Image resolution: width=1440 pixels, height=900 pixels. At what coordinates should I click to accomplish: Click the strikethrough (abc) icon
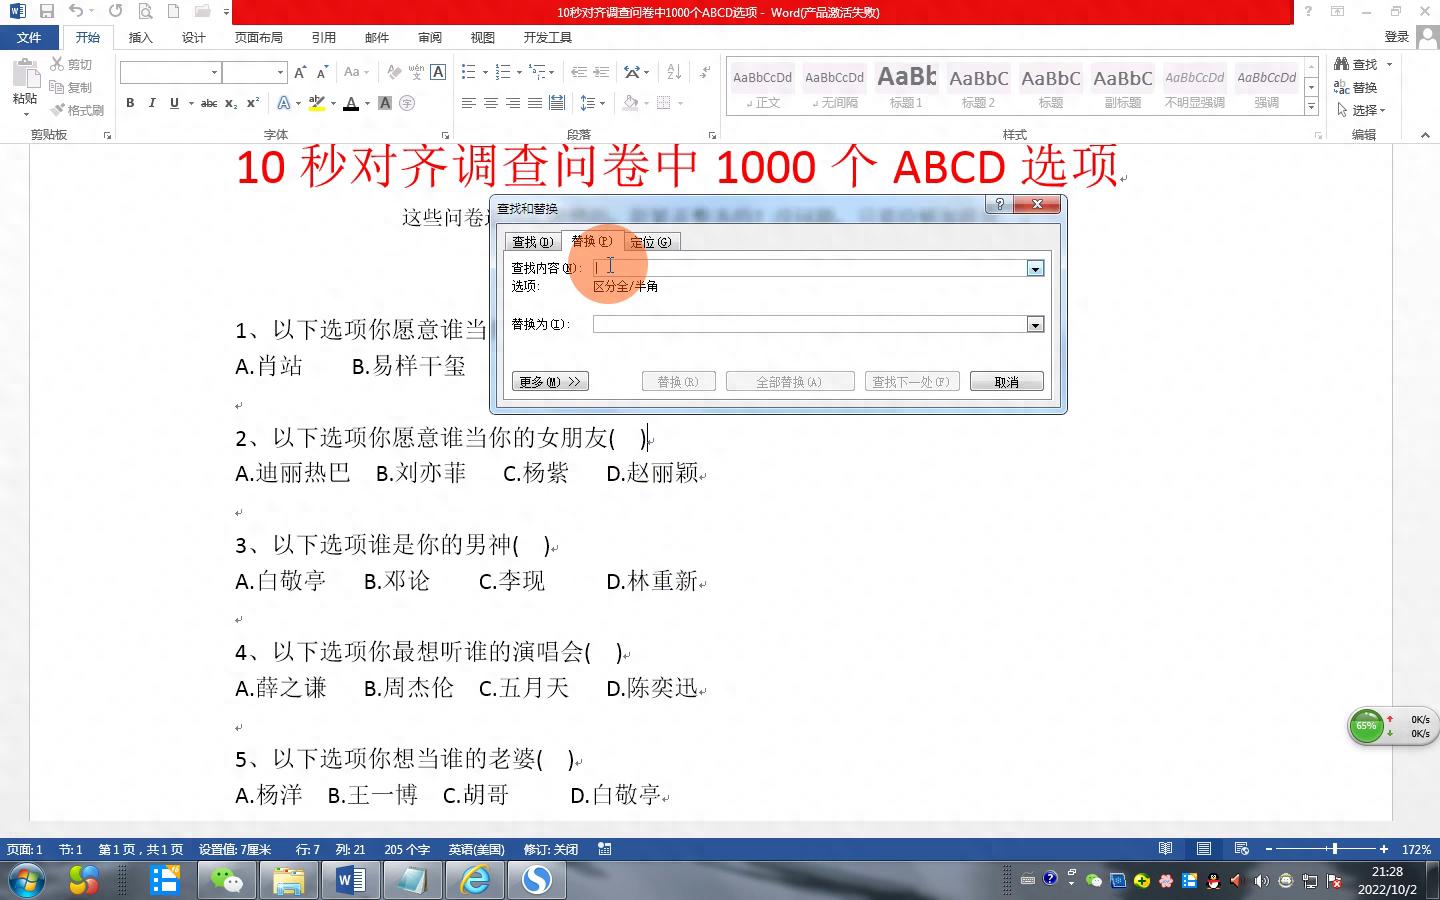(x=209, y=103)
